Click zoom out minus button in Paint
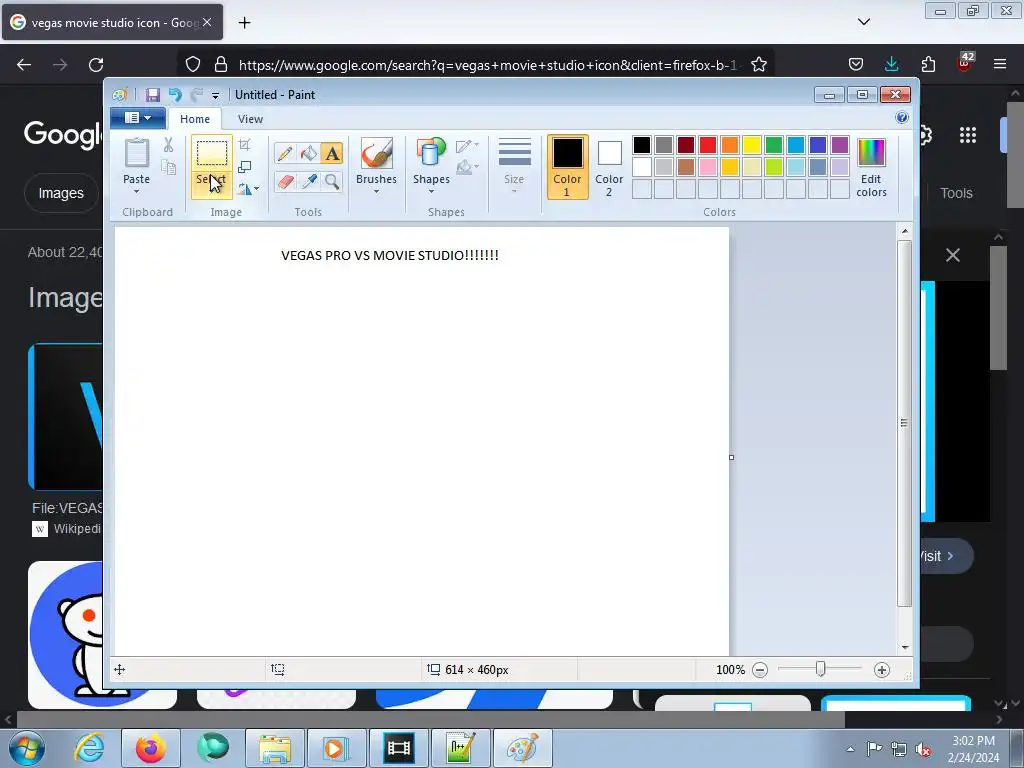This screenshot has height=768, width=1024. pyautogui.click(x=760, y=670)
